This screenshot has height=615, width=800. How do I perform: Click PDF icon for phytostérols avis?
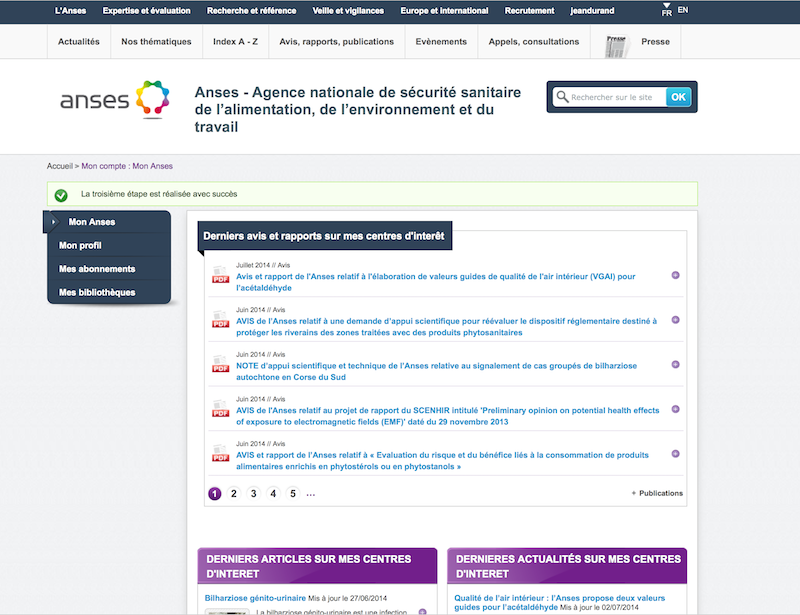220,454
